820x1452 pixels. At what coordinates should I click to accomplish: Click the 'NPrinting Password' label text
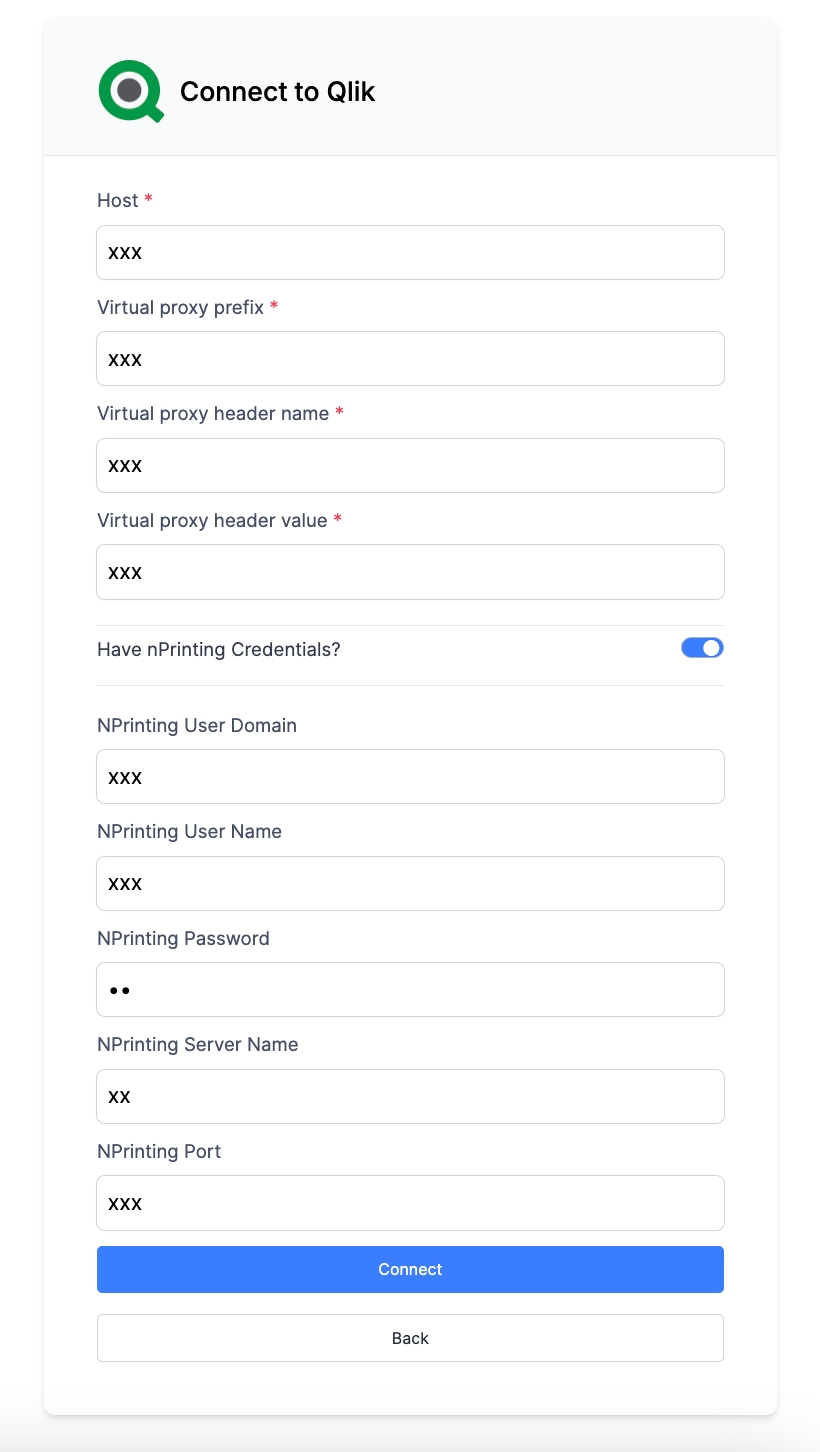(183, 938)
